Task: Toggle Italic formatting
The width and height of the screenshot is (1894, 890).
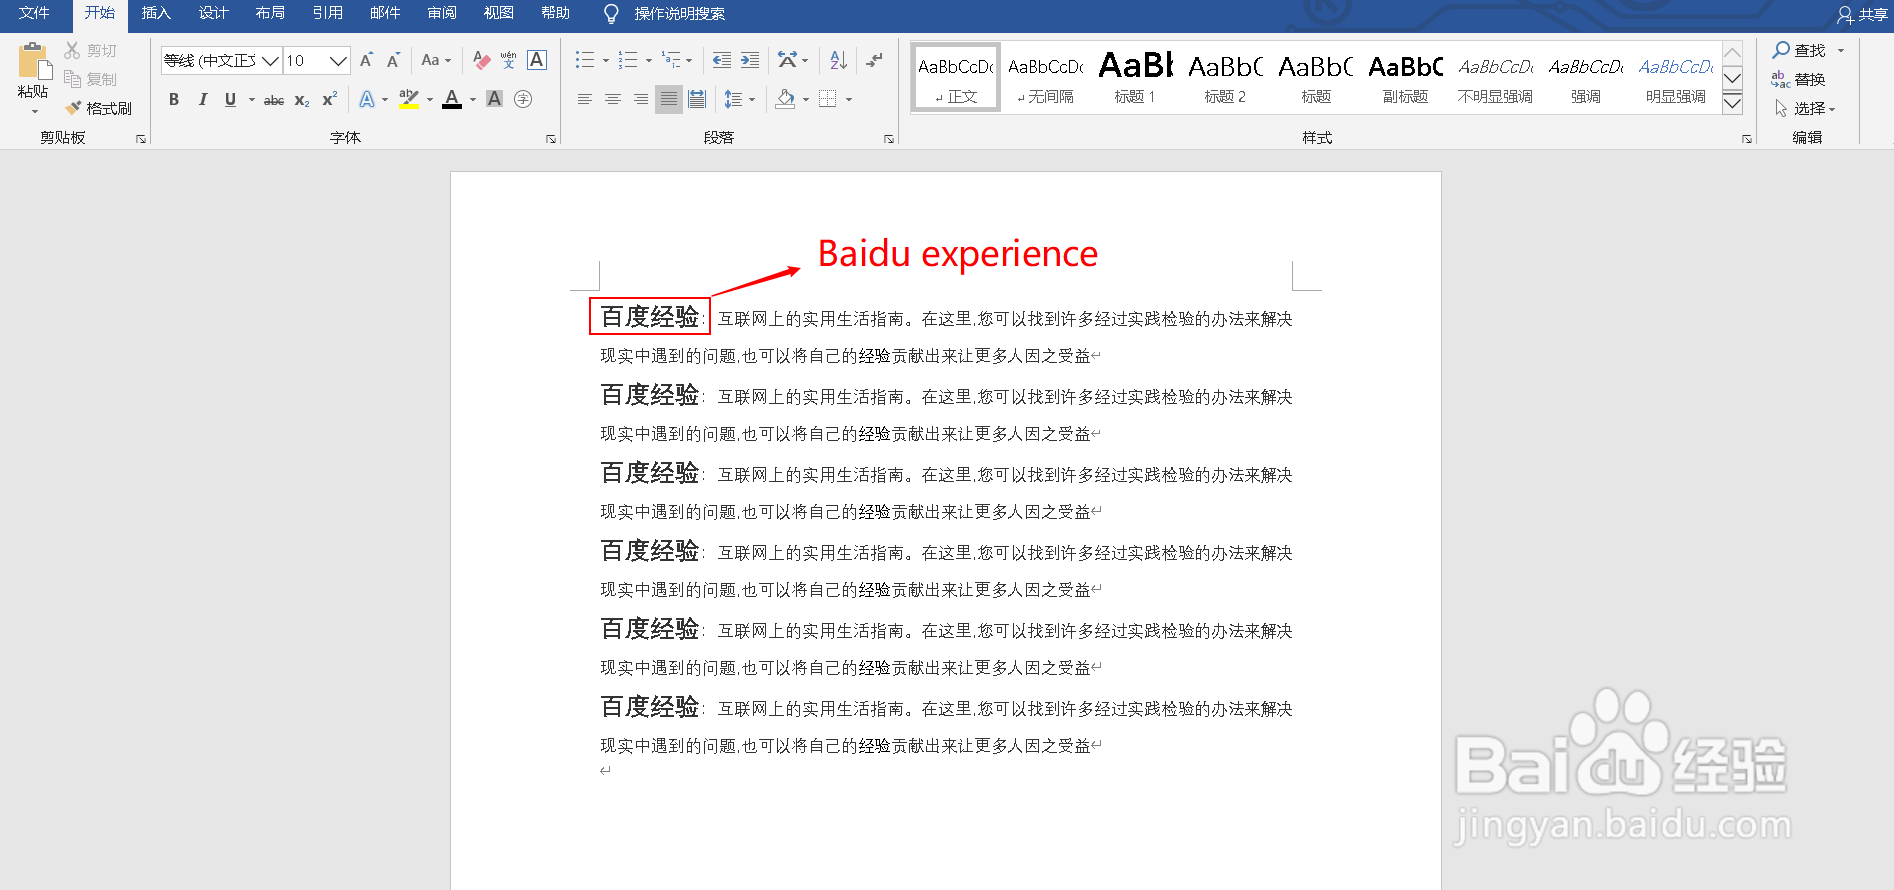Action: pyautogui.click(x=203, y=99)
